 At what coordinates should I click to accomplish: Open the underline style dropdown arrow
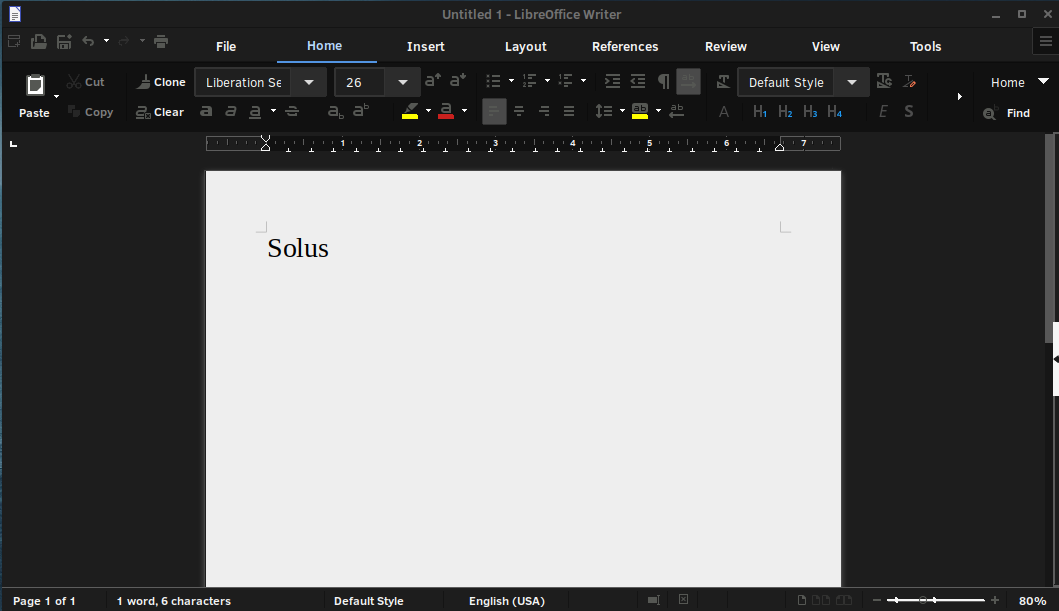[273, 111]
